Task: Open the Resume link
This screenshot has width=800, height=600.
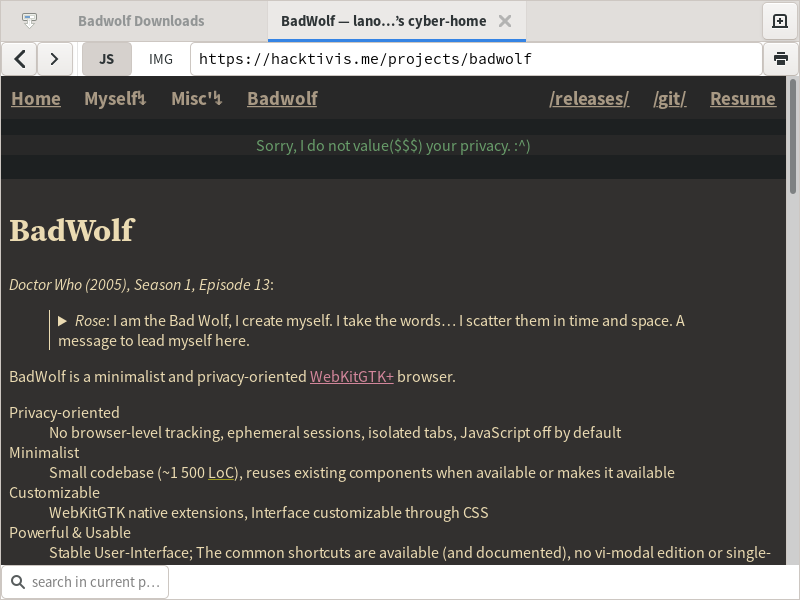Action: click(742, 98)
